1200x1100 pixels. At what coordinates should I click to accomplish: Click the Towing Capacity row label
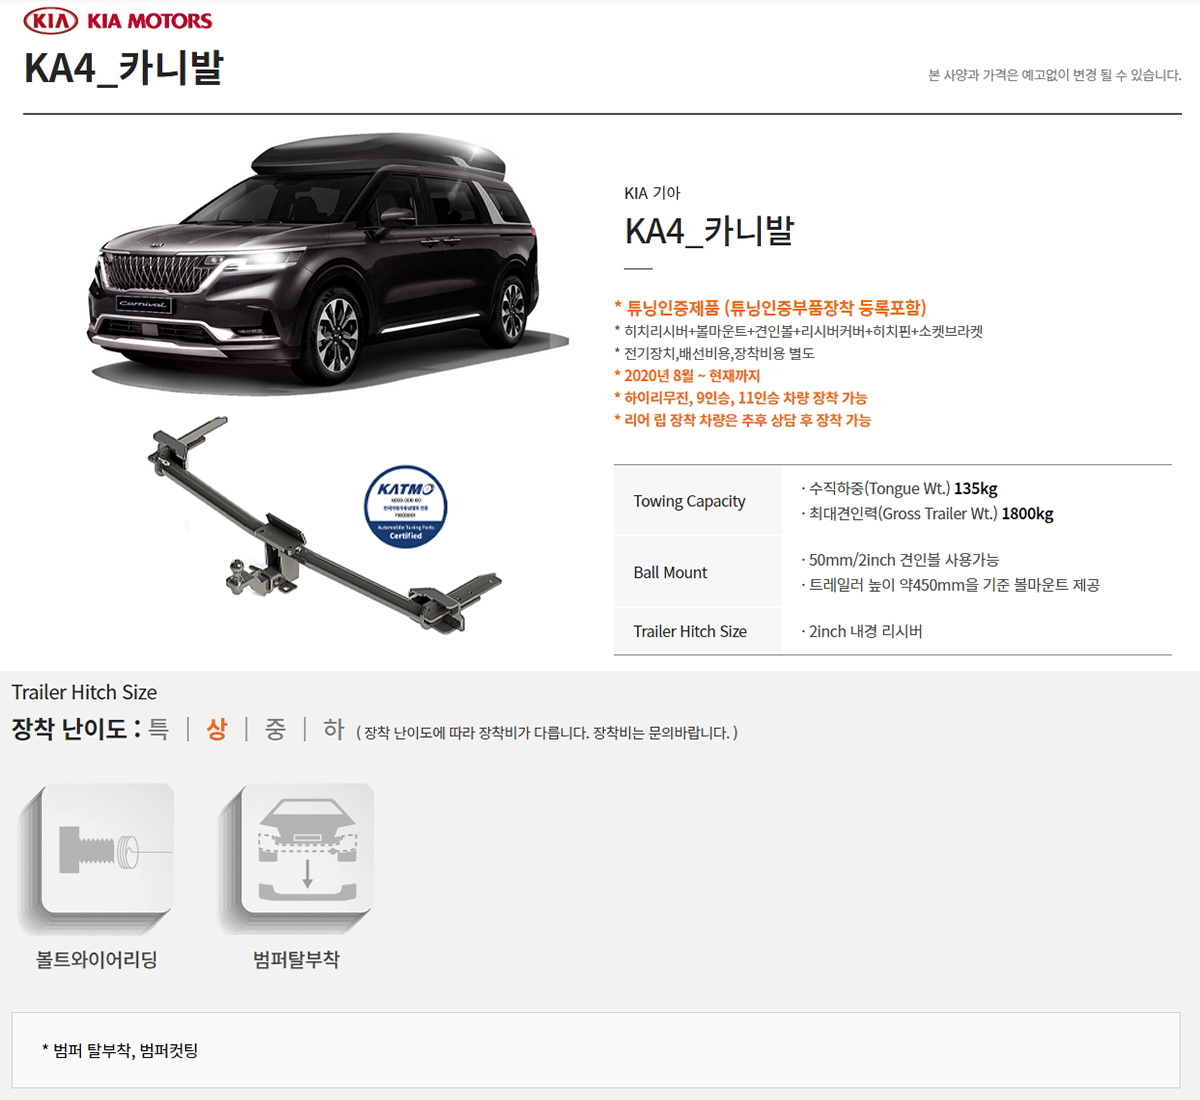coord(689,501)
